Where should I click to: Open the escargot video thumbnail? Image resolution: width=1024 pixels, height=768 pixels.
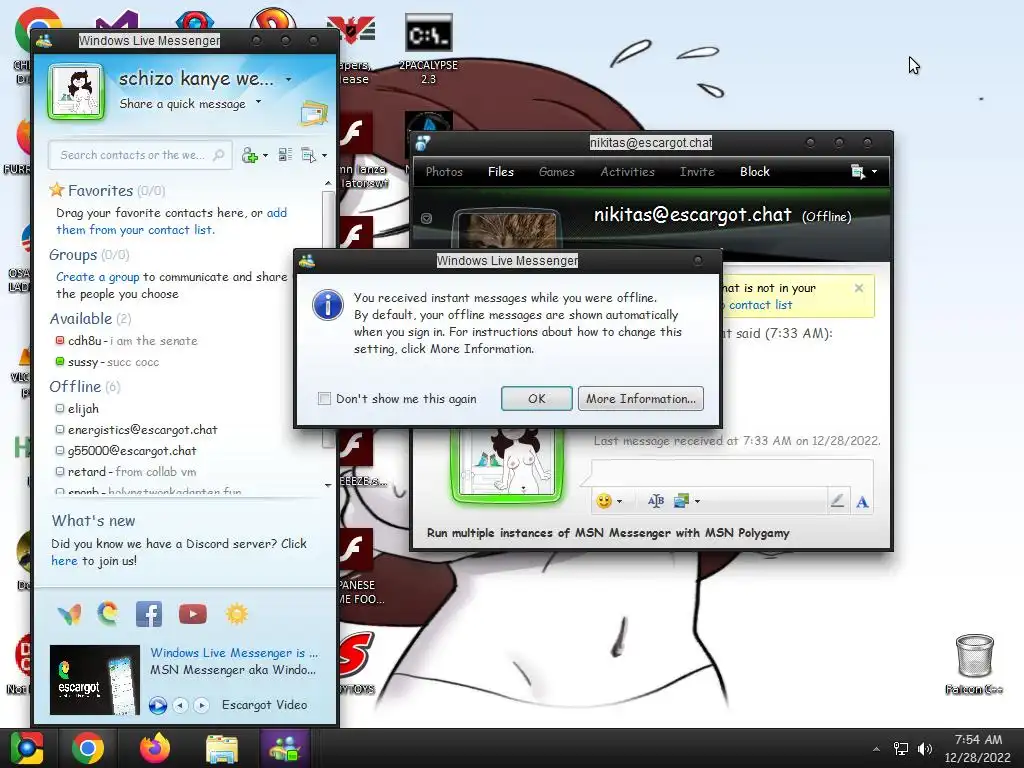pyautogui.click(x=95, y=680)
